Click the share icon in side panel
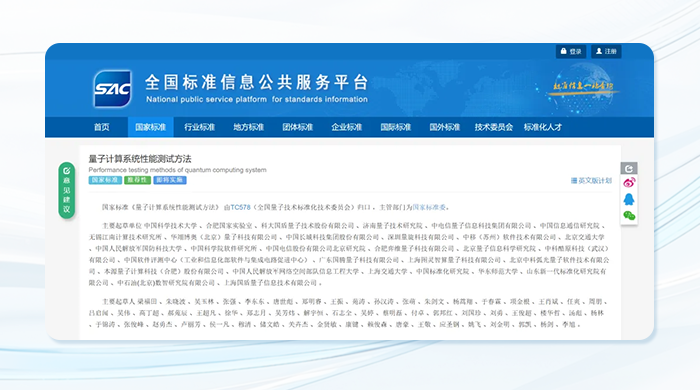The height and width of the screenshot is (390, 700). click(629, 168)
